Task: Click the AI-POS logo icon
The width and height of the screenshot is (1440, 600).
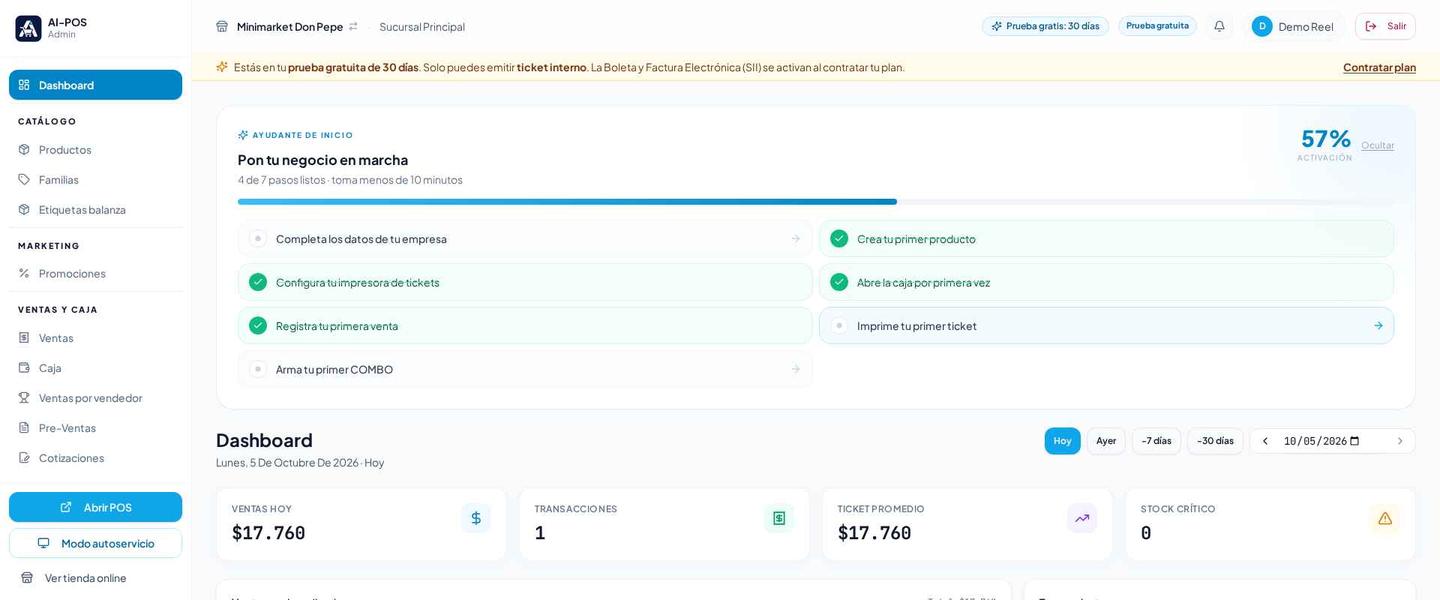Action: [28, 28]
